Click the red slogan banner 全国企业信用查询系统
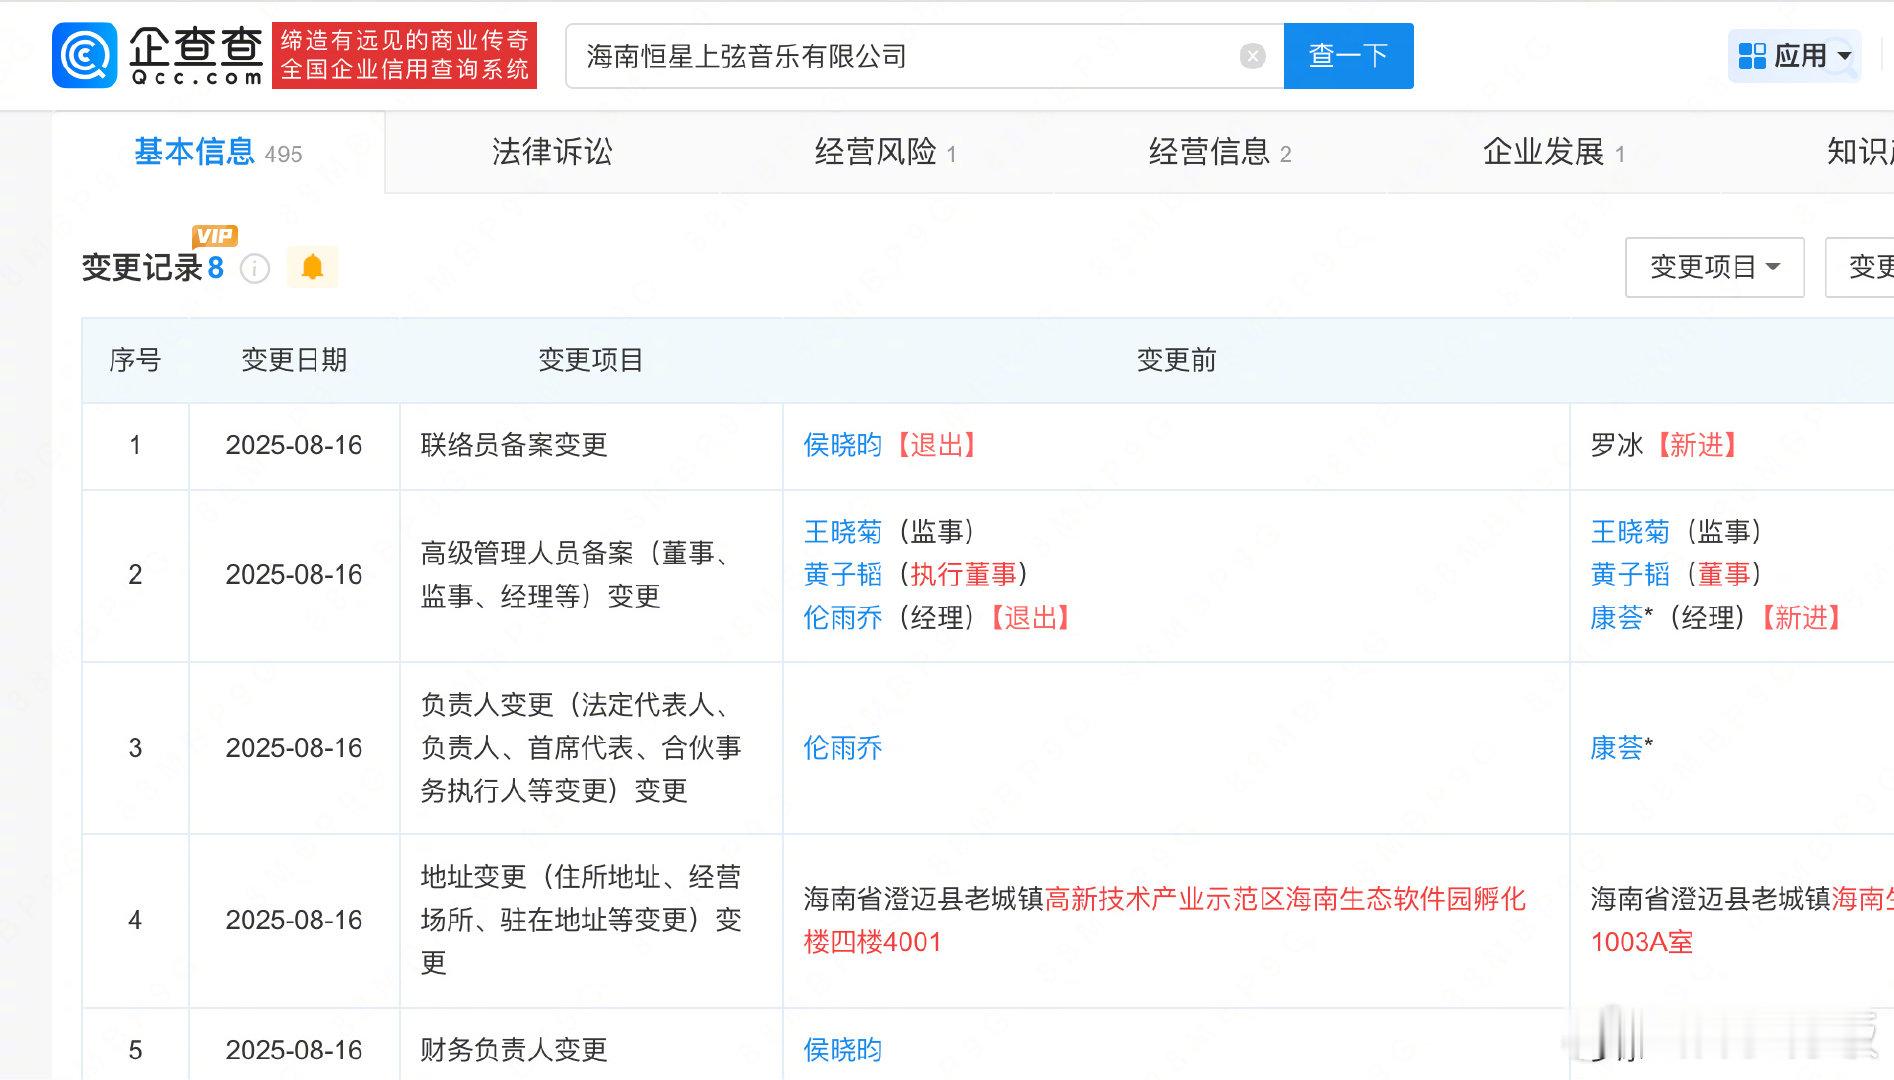 click(404, 55)
